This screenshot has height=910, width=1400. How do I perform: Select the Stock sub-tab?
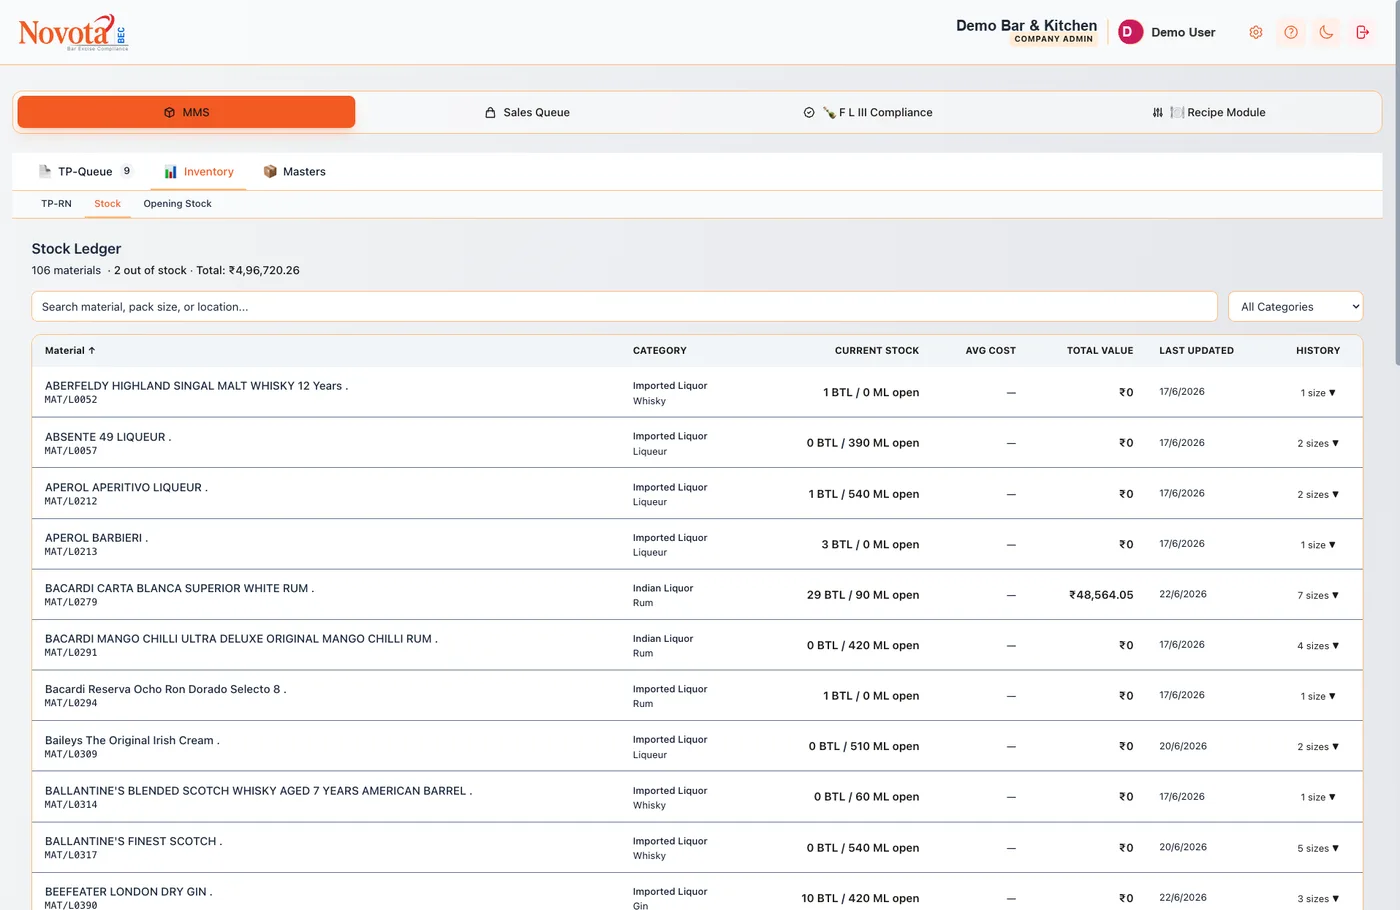coord(107,204)
